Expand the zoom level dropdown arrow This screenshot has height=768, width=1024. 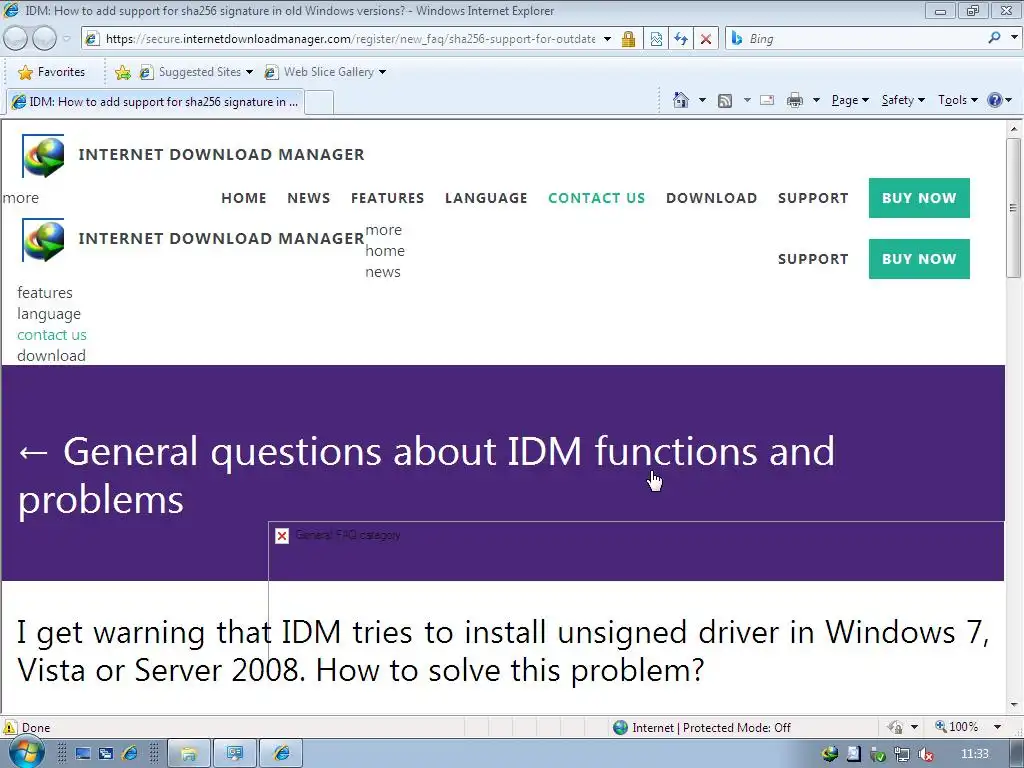[x=997, y=727]
